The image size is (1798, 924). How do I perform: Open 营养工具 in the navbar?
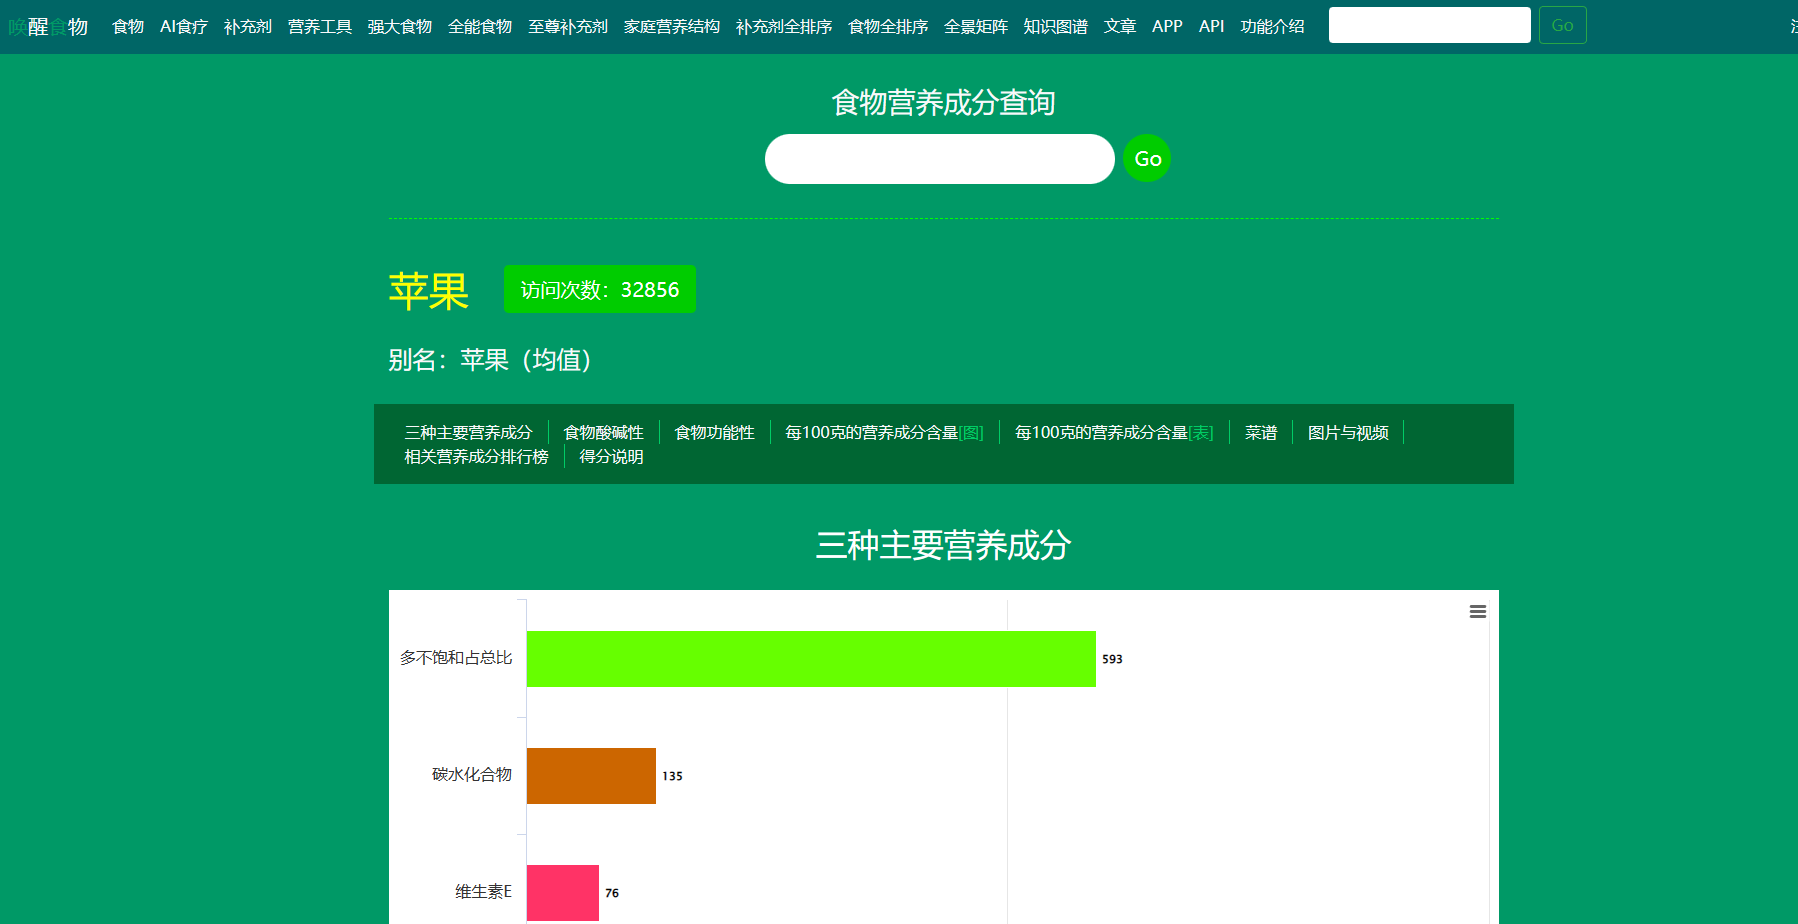click(x=320, y=27)
